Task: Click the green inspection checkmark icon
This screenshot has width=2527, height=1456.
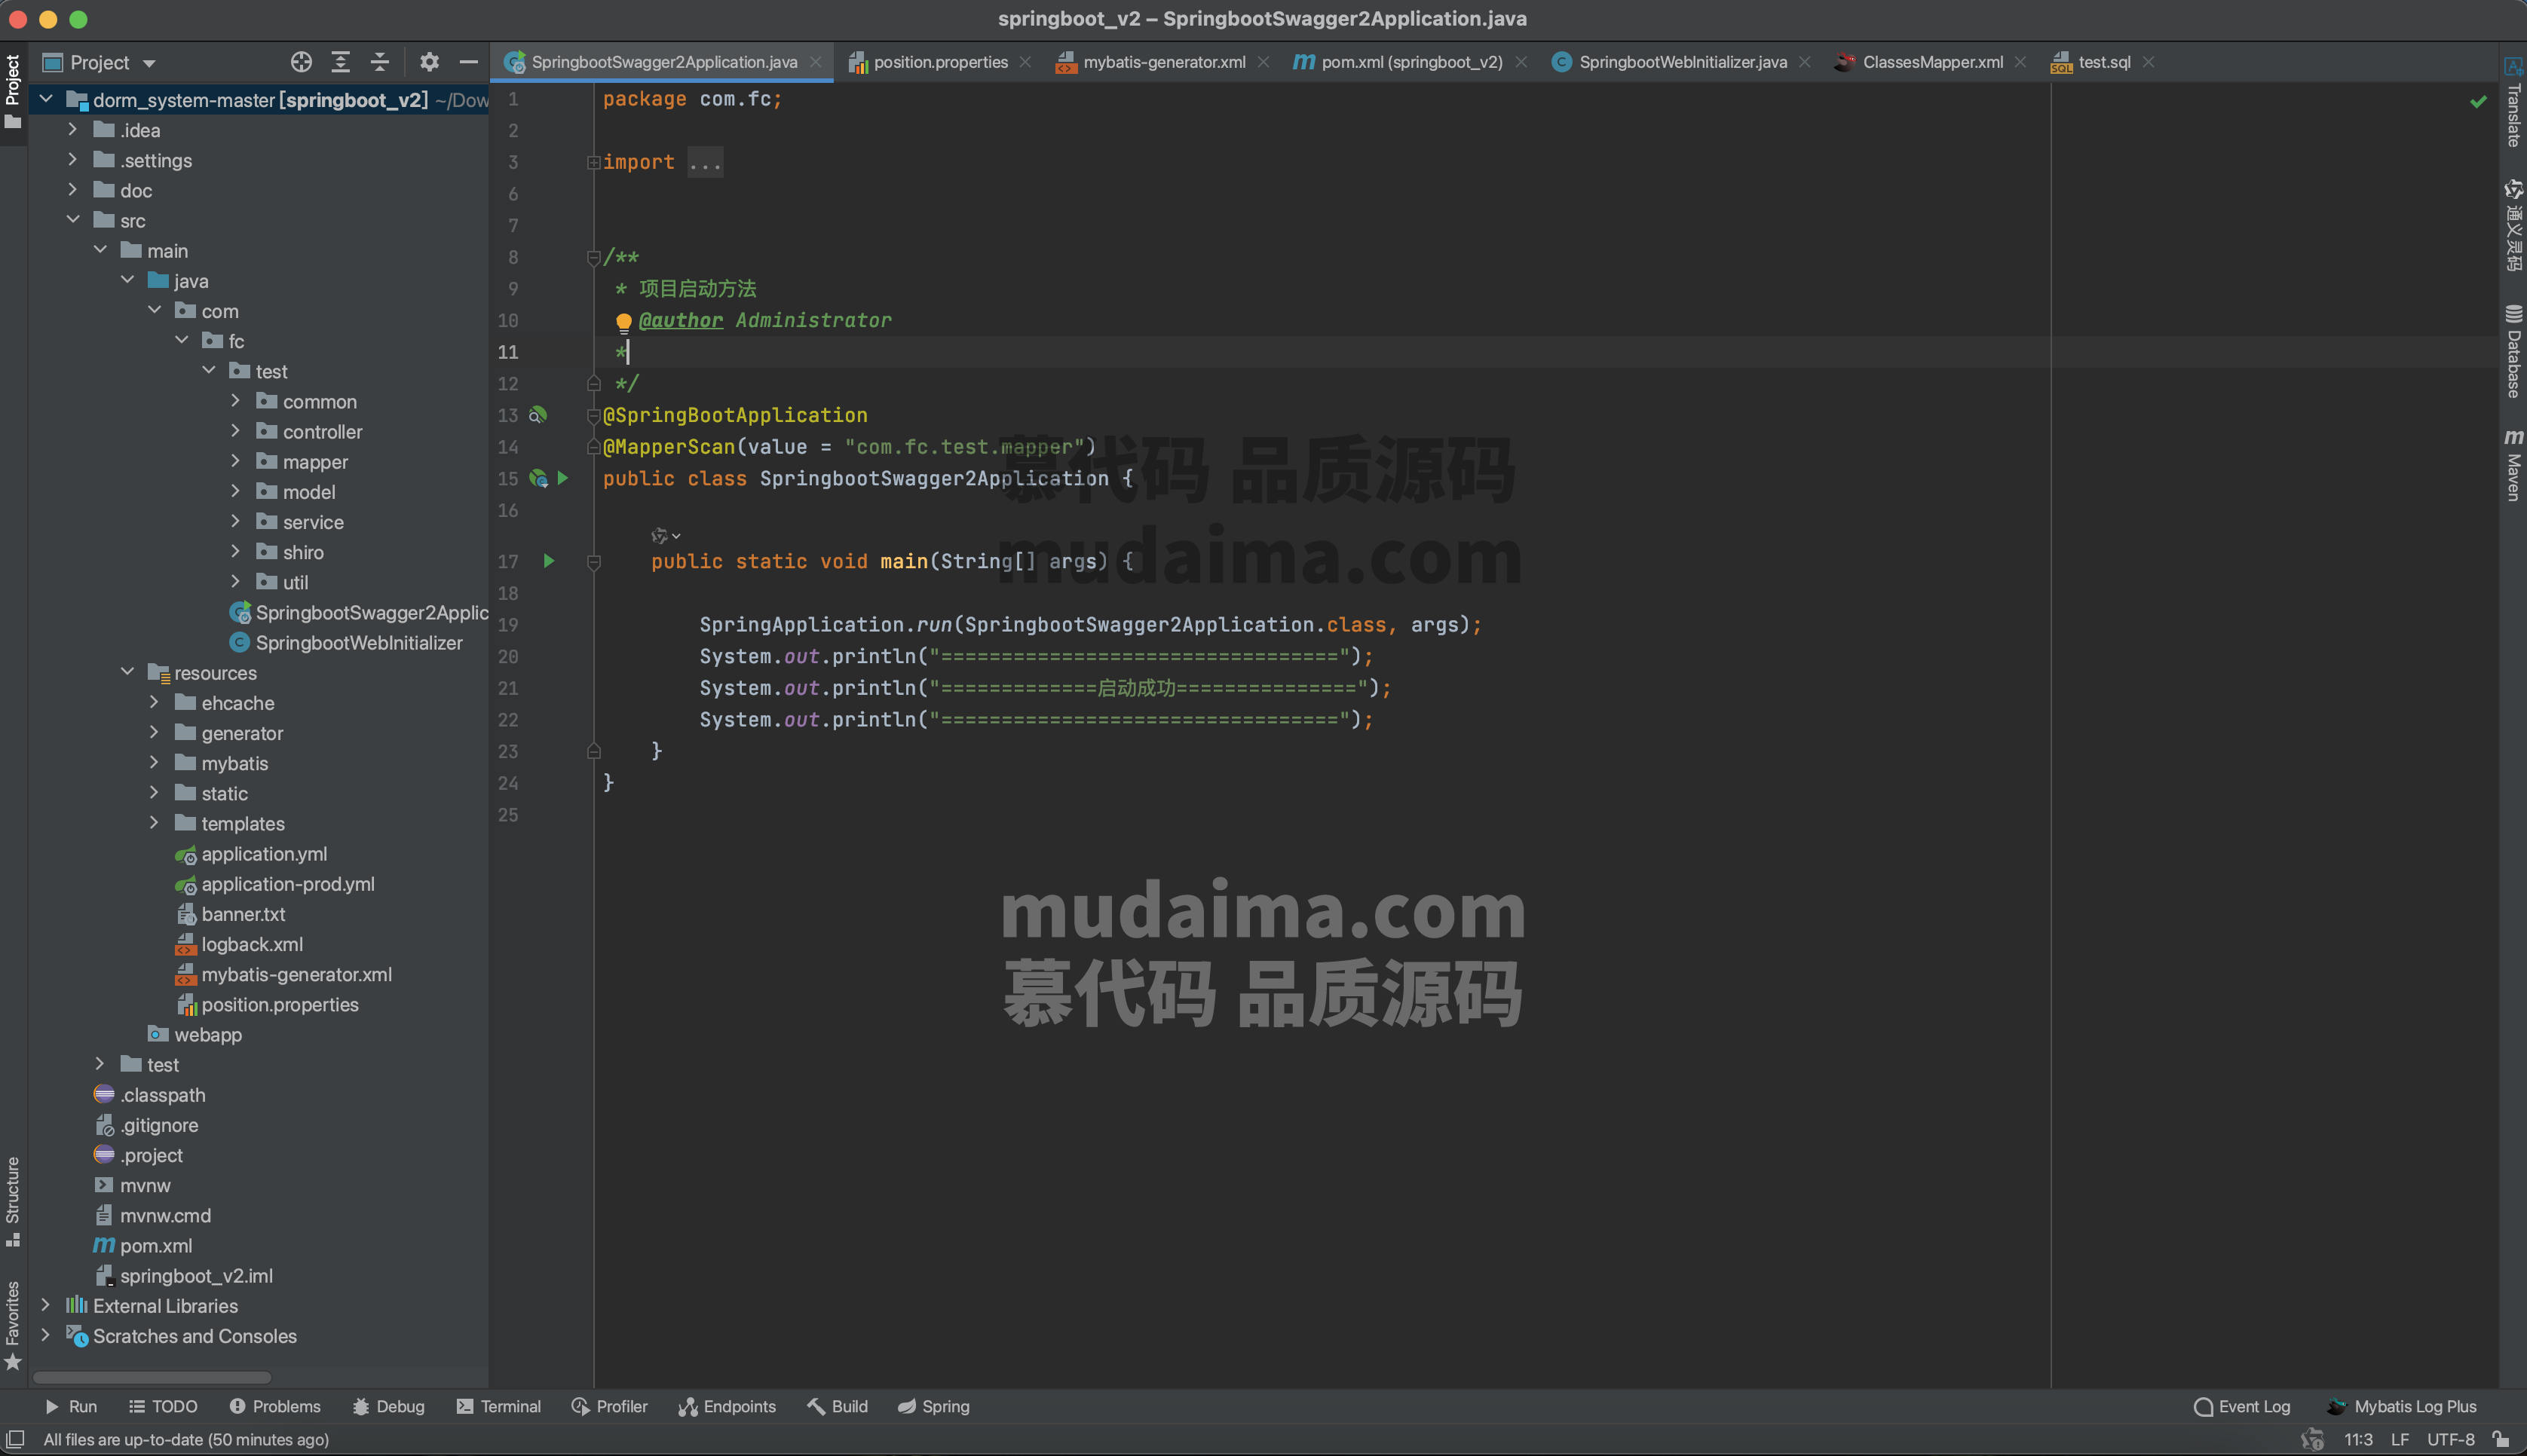Action: 2478,101
